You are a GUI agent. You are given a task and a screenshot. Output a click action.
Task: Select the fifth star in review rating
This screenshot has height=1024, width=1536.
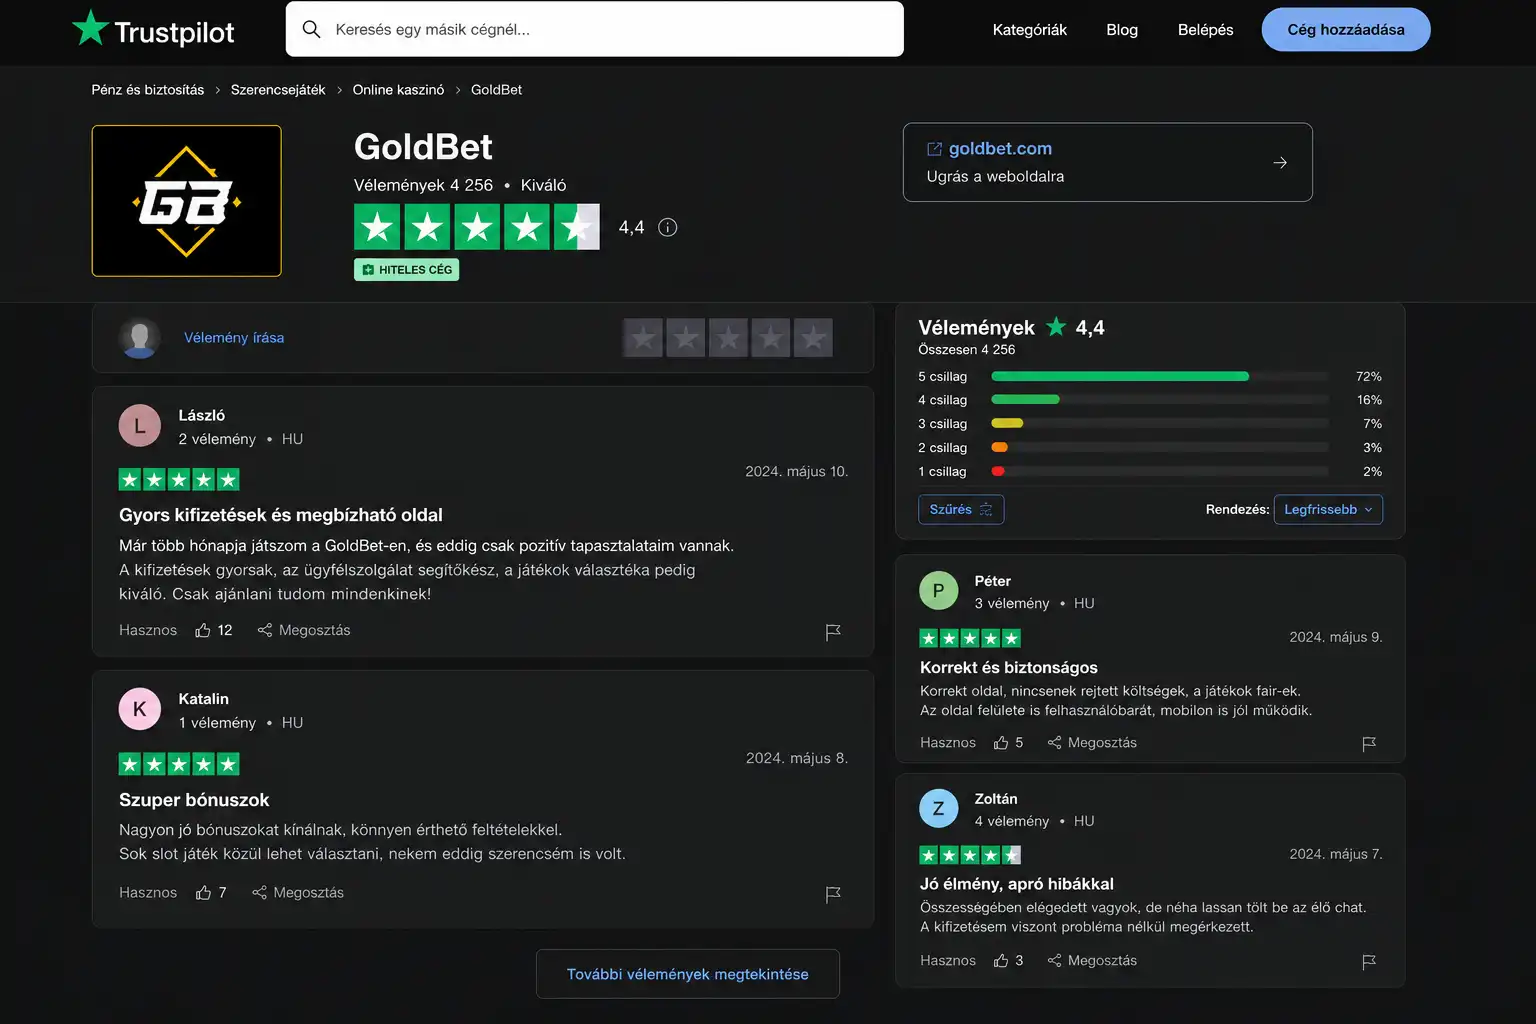pos(813,338)
